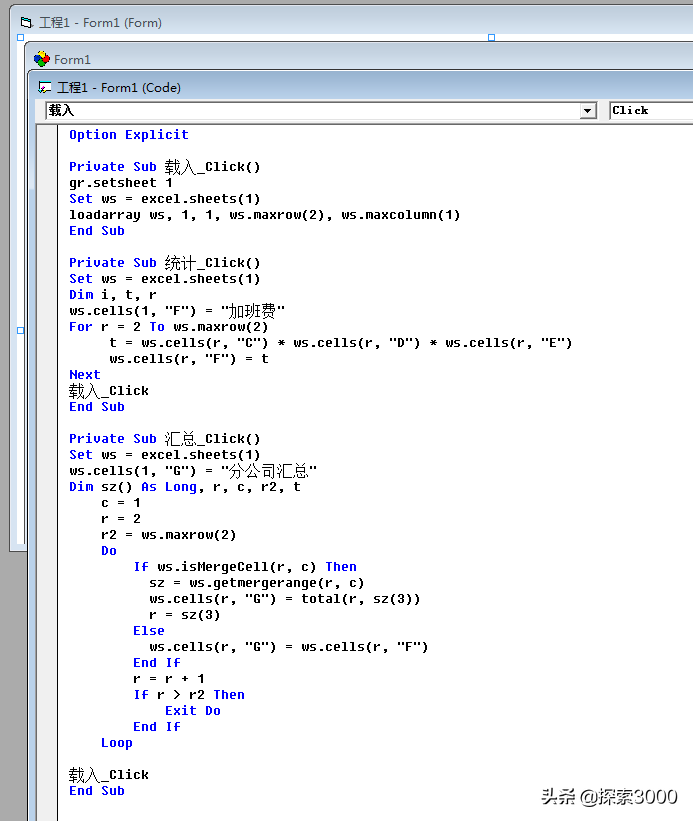Viewport: 693px width, 821px height.
Task: Click the r2 = ws.maxrow(2) line
Action: coord(169,535)
